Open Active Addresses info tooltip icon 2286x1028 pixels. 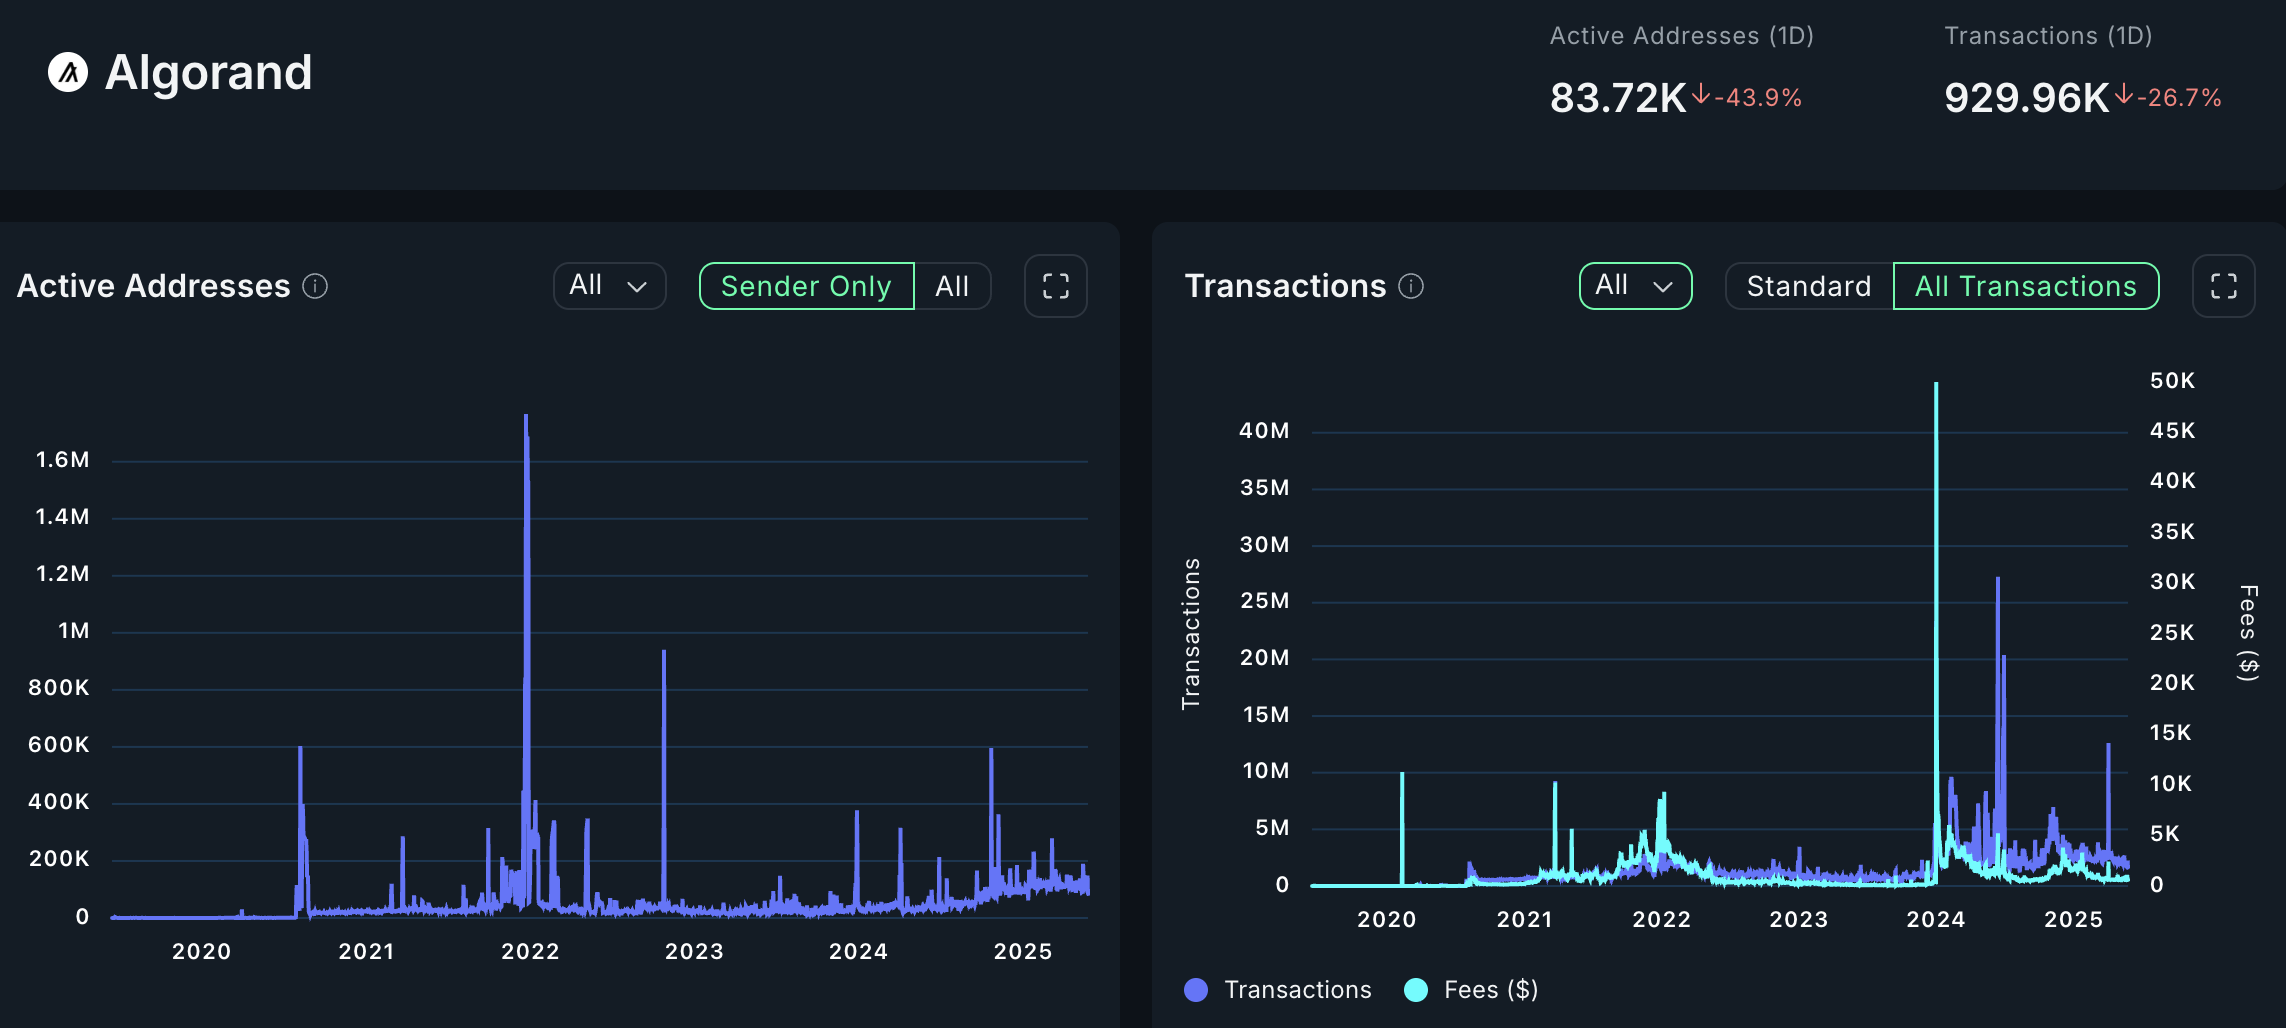click(x=315, y=286)
